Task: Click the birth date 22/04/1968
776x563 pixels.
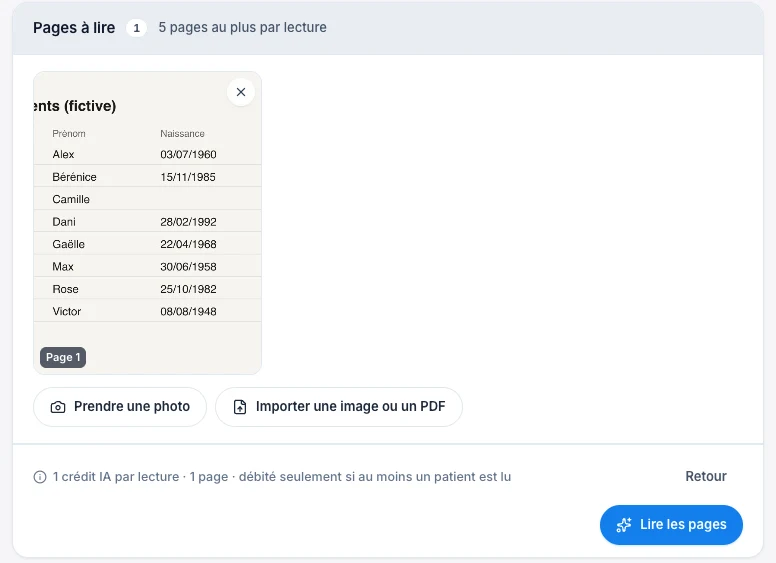Action: pyautogui.click(x=188, y=244)
